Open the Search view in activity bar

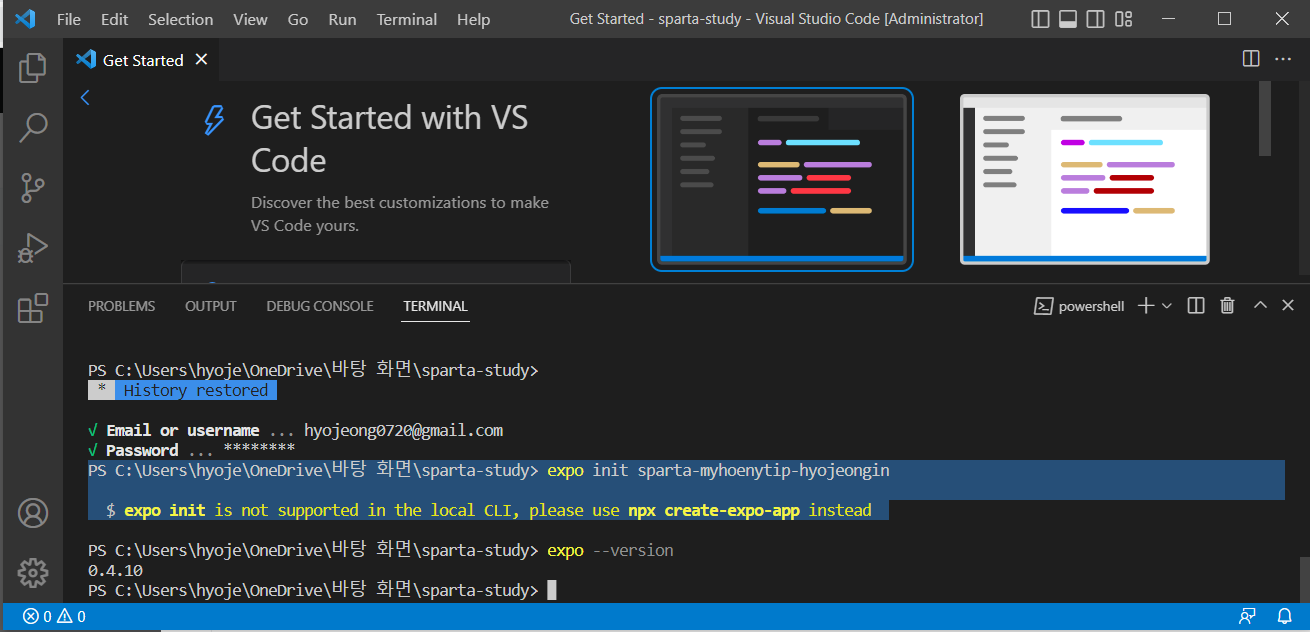point(33,127)
